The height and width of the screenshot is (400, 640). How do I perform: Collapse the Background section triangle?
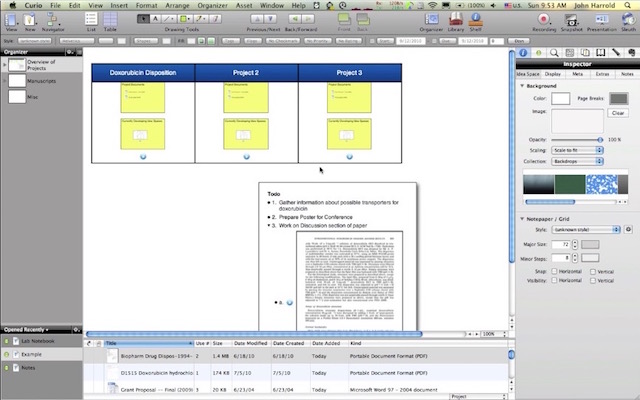tap(522, 86)
